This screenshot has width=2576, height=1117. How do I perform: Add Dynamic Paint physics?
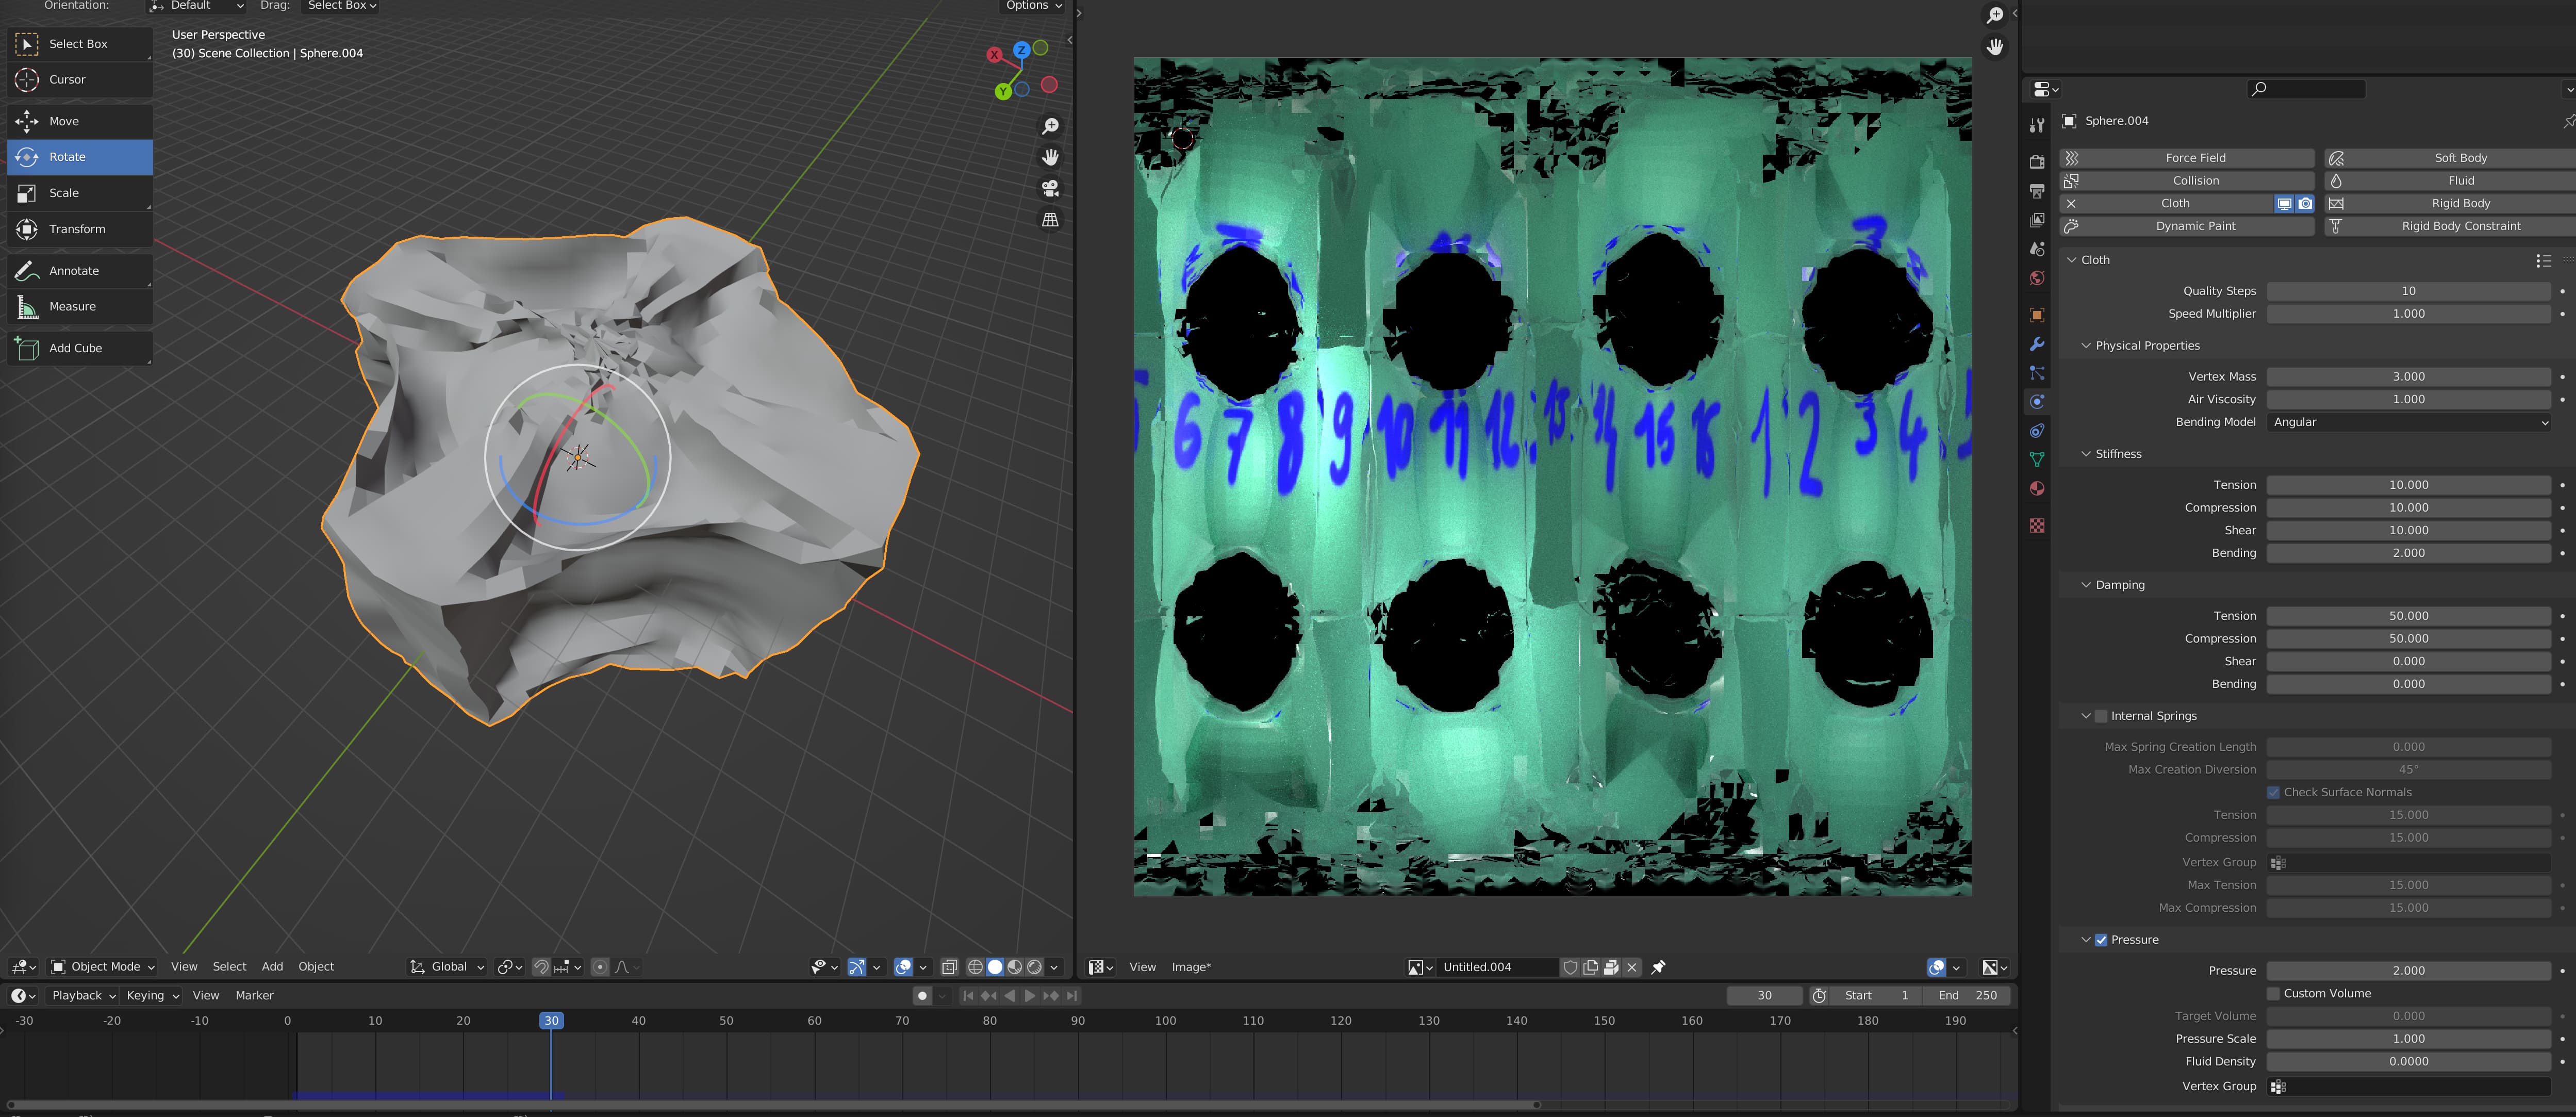pos(2187,227)
